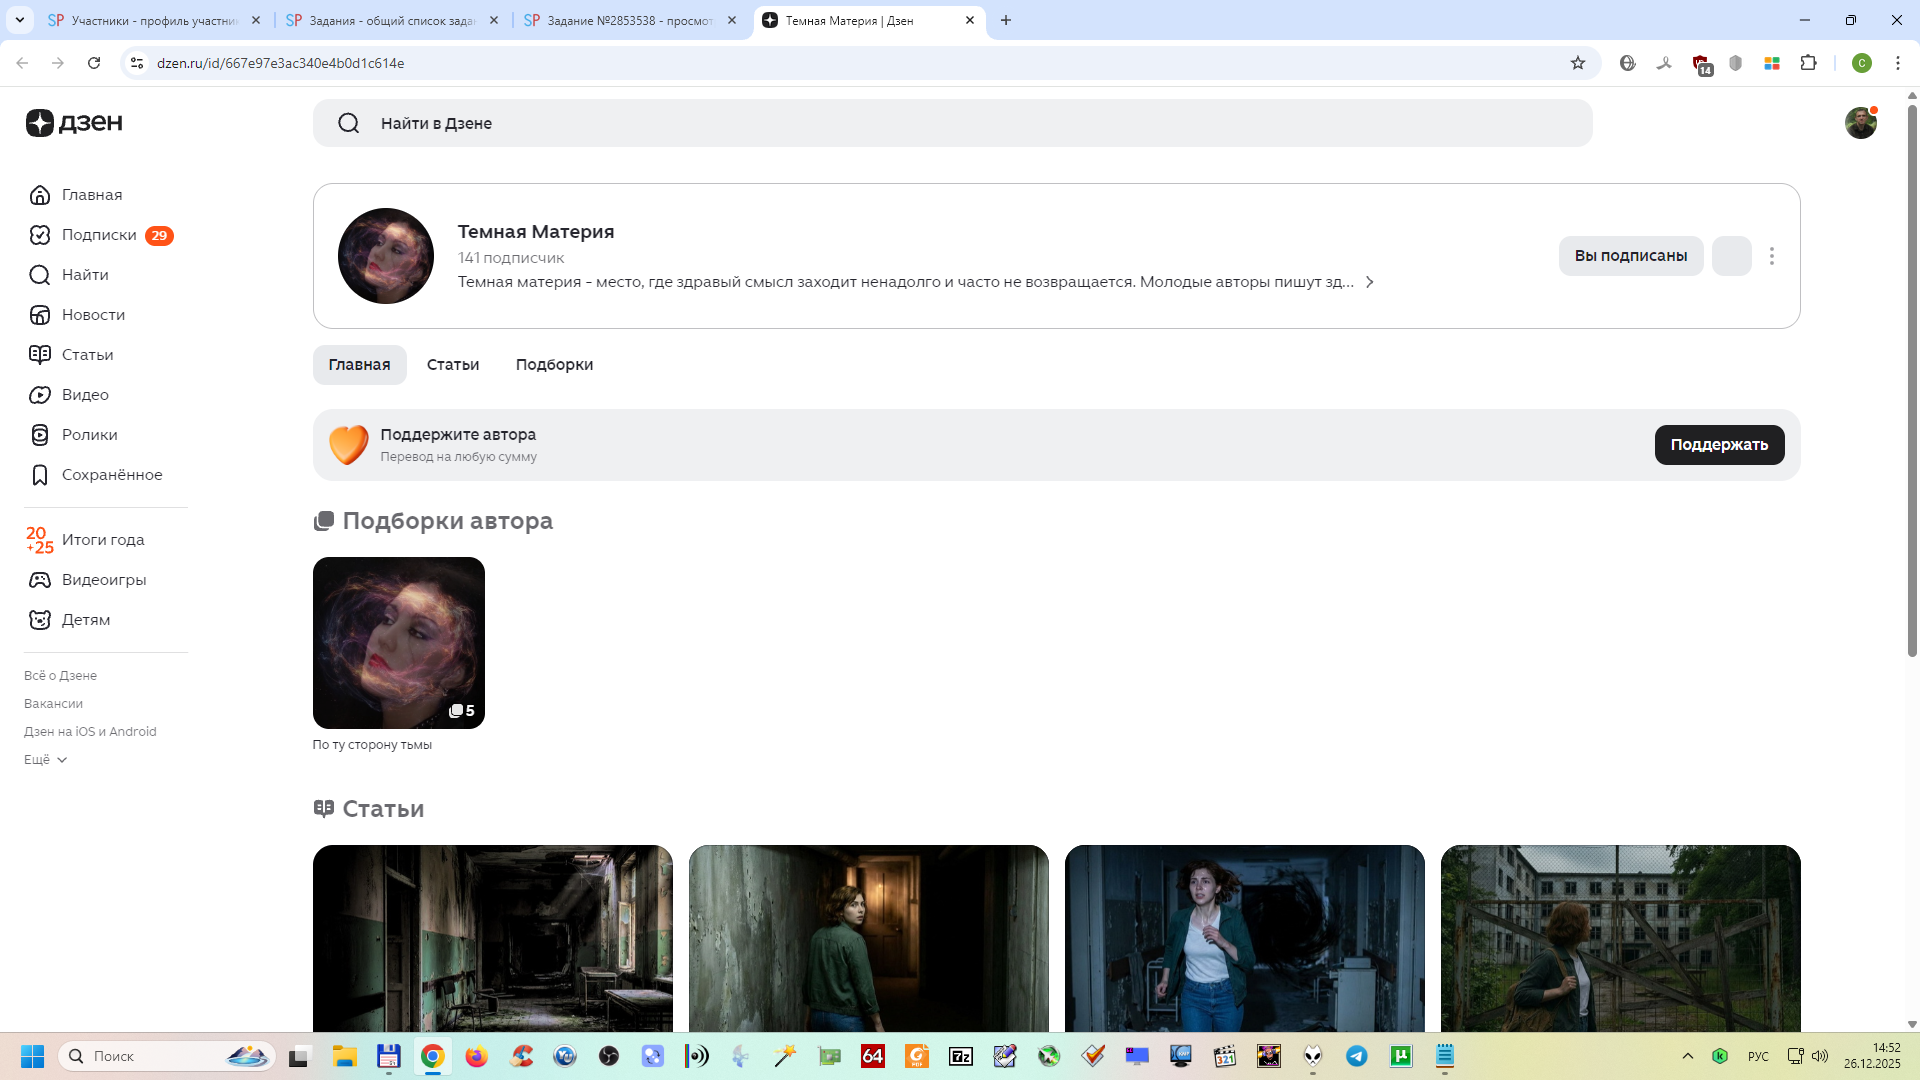Switch to the Статьи channel tab
1920x1080 pixels.
[x=452, y=365]
